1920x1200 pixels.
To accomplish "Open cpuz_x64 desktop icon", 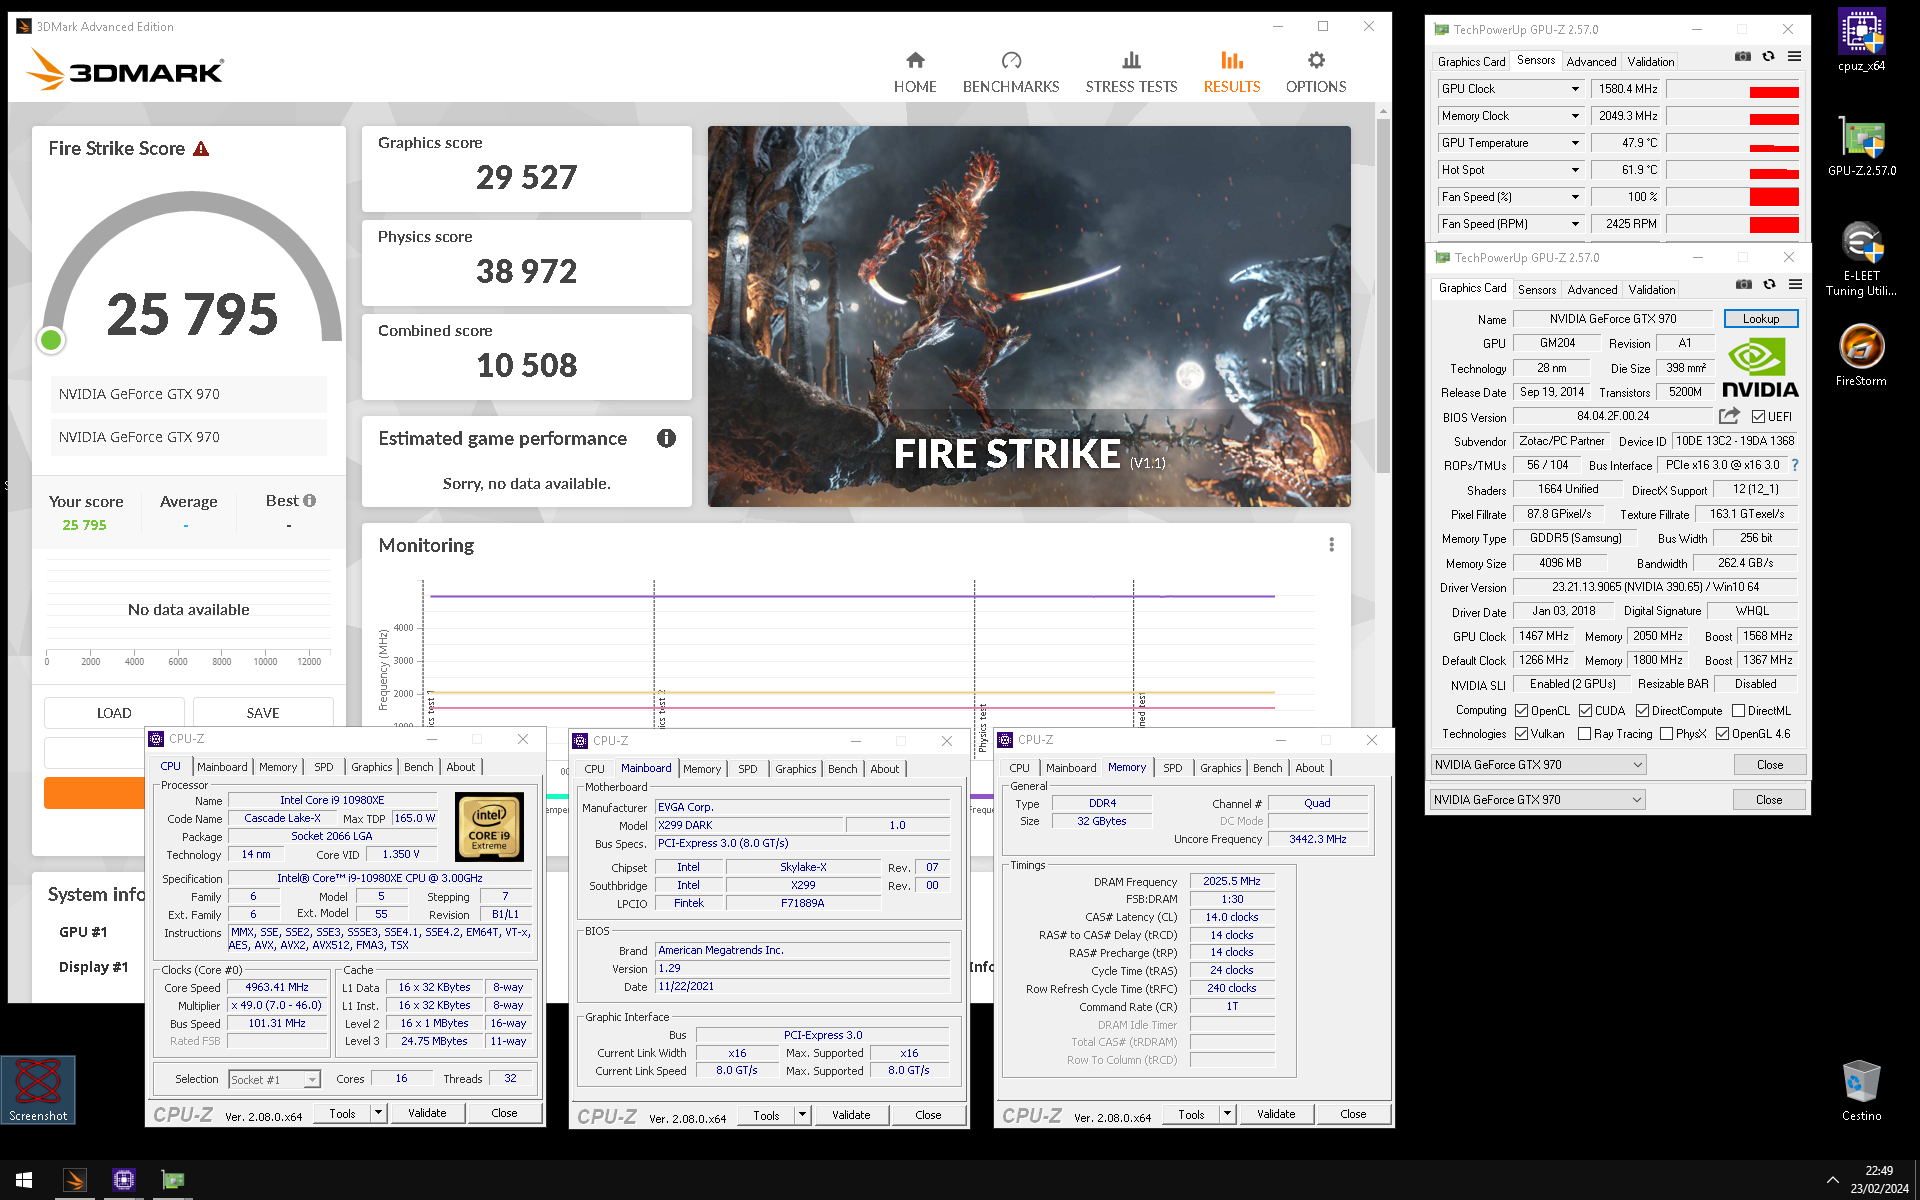I will [x=1861, y=41].
